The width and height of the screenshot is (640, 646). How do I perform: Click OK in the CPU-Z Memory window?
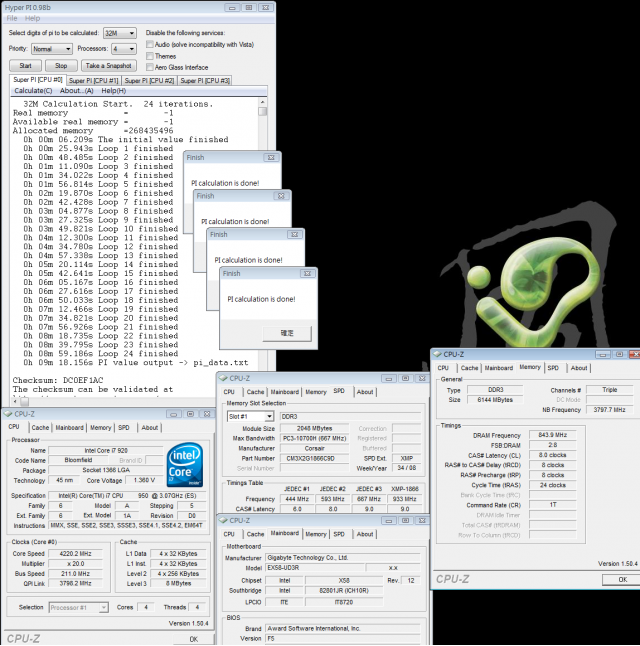coord(622,579)
